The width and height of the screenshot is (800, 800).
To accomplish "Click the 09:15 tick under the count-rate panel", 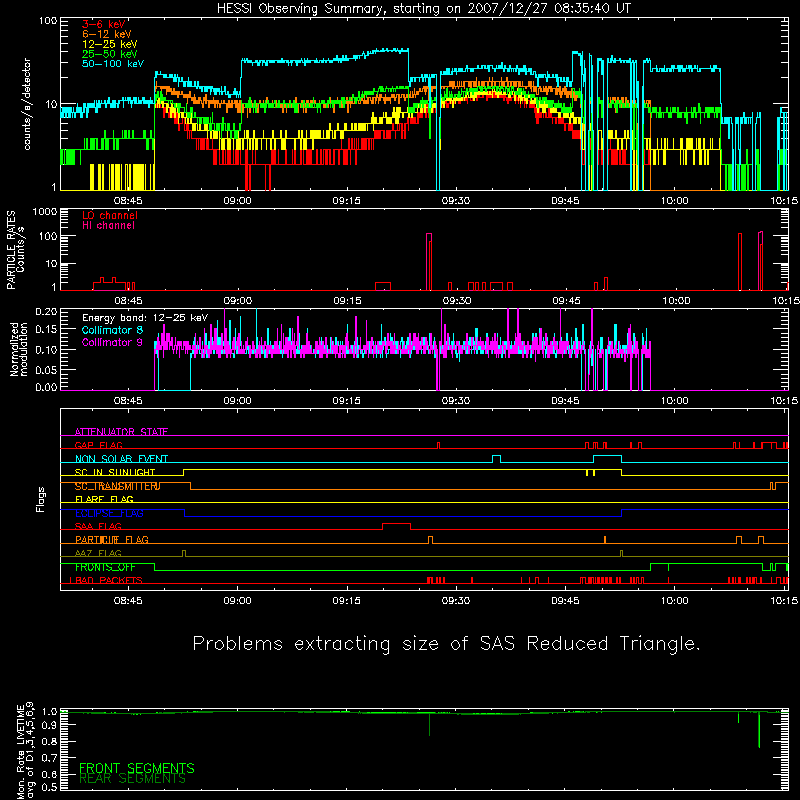I will [346, 201].
